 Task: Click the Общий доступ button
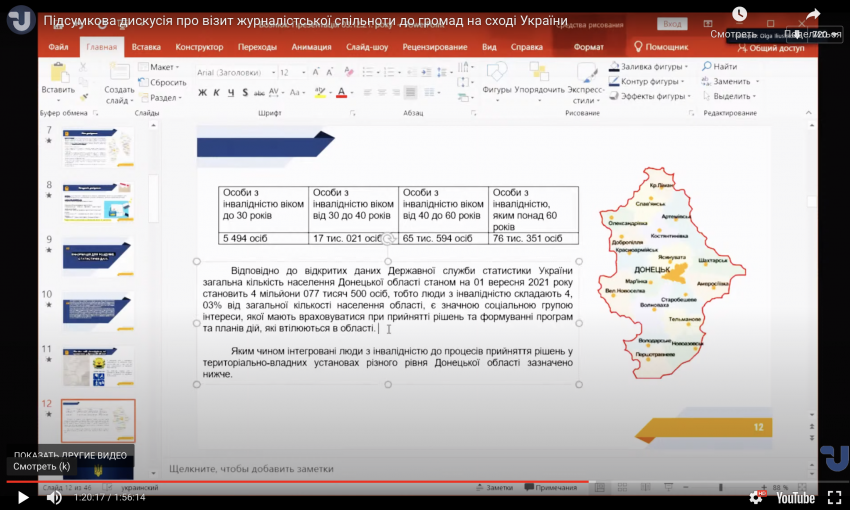pos(771,48)
